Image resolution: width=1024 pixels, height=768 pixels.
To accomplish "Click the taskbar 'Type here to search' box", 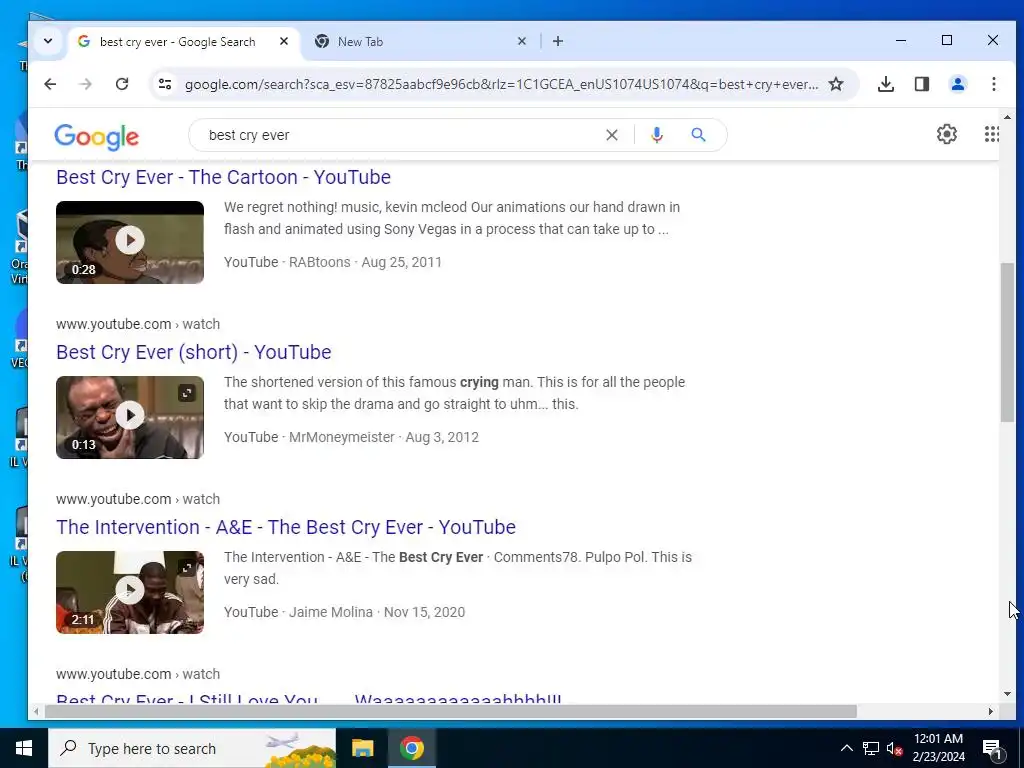I will (192, 748).
